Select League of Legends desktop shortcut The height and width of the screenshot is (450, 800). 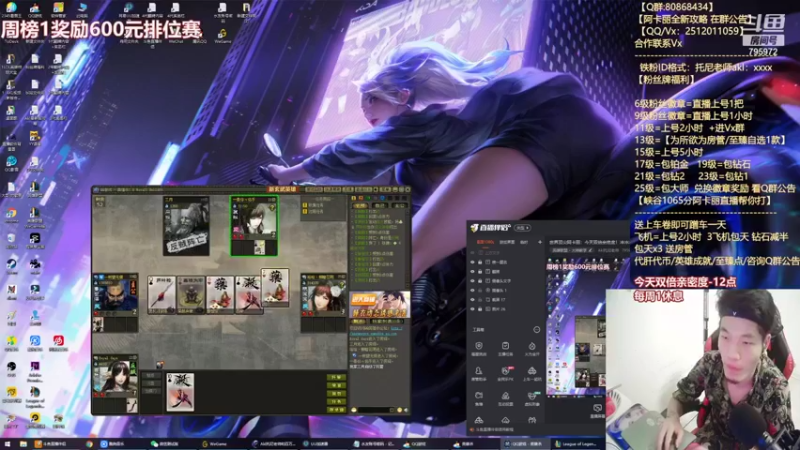(x=35, y=395)
